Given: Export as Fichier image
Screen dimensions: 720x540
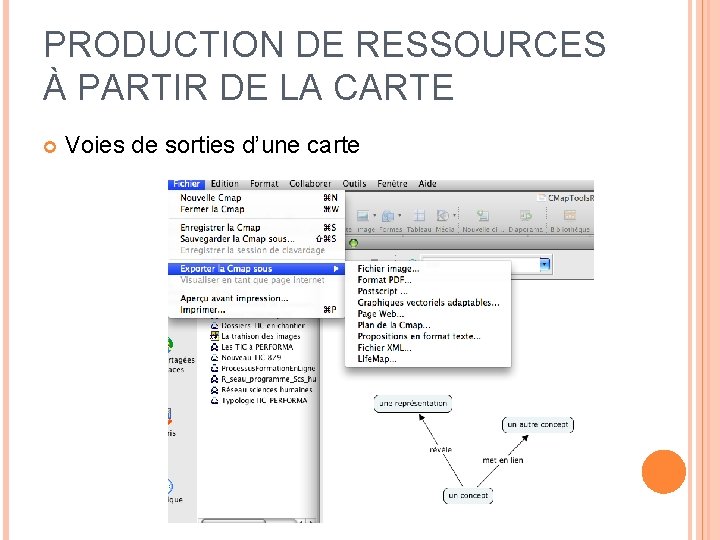Looking at the screenshot, I should point(428,269).
